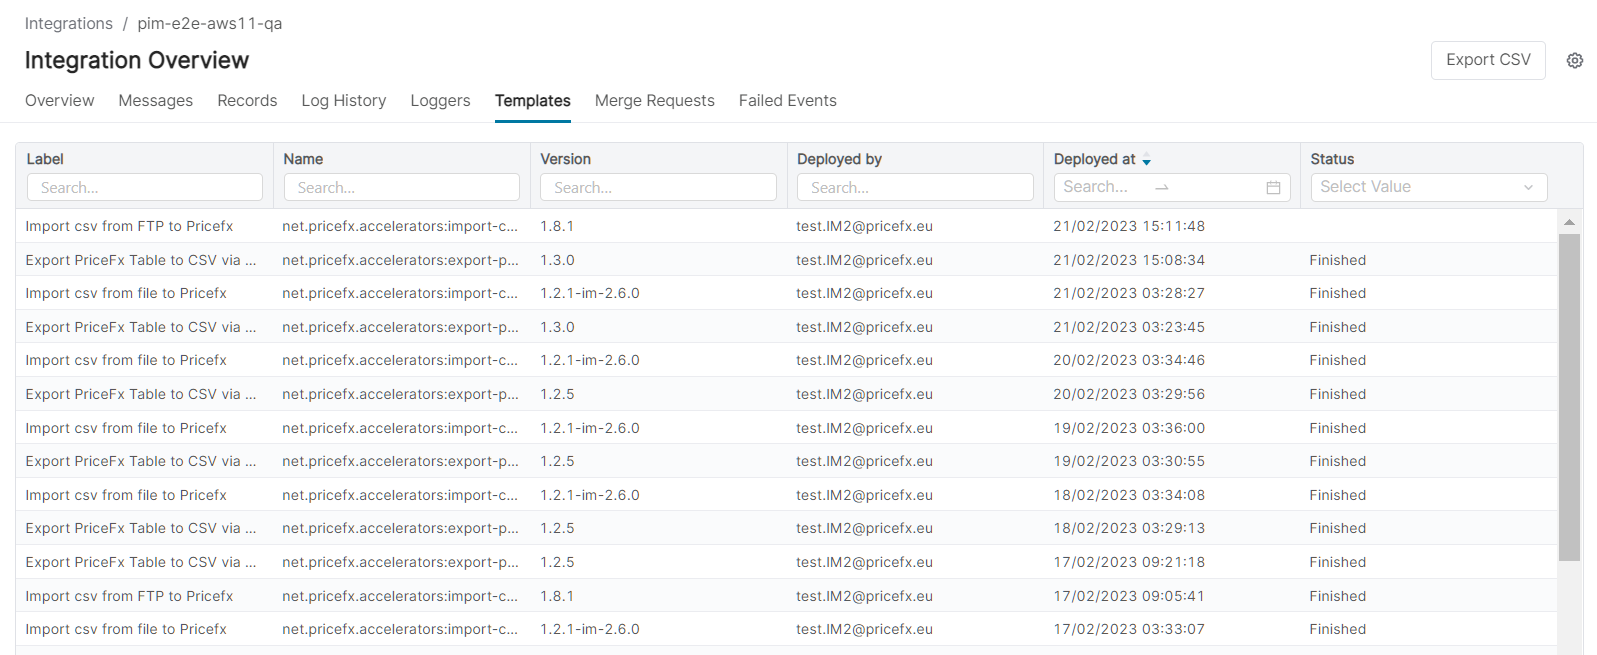Screen dimensions: 1597x655
Task: Open Import csv from file row deployed 21/02/2023 03:28:27
Action: pyautogui.click(x=126, y=293)
